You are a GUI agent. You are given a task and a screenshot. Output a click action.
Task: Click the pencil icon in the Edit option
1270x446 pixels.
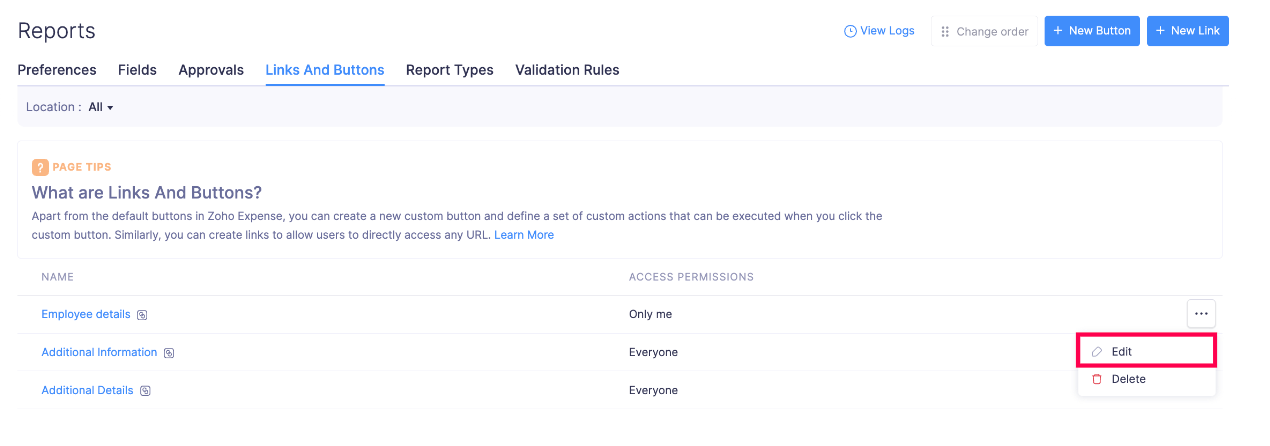coord(1097,352)
